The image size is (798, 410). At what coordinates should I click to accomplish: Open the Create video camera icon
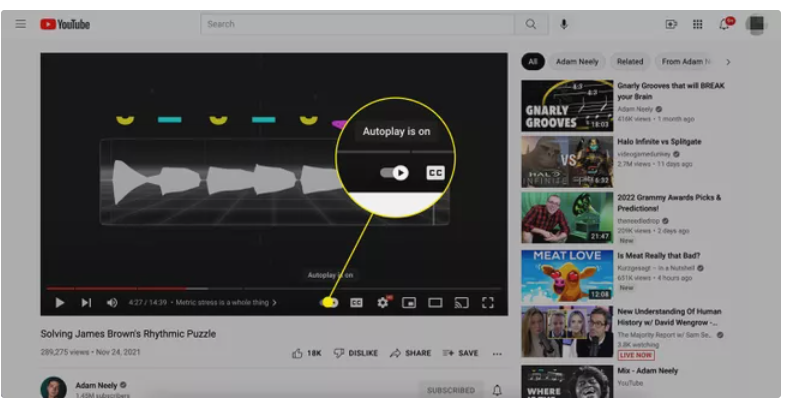pos(671,24)
